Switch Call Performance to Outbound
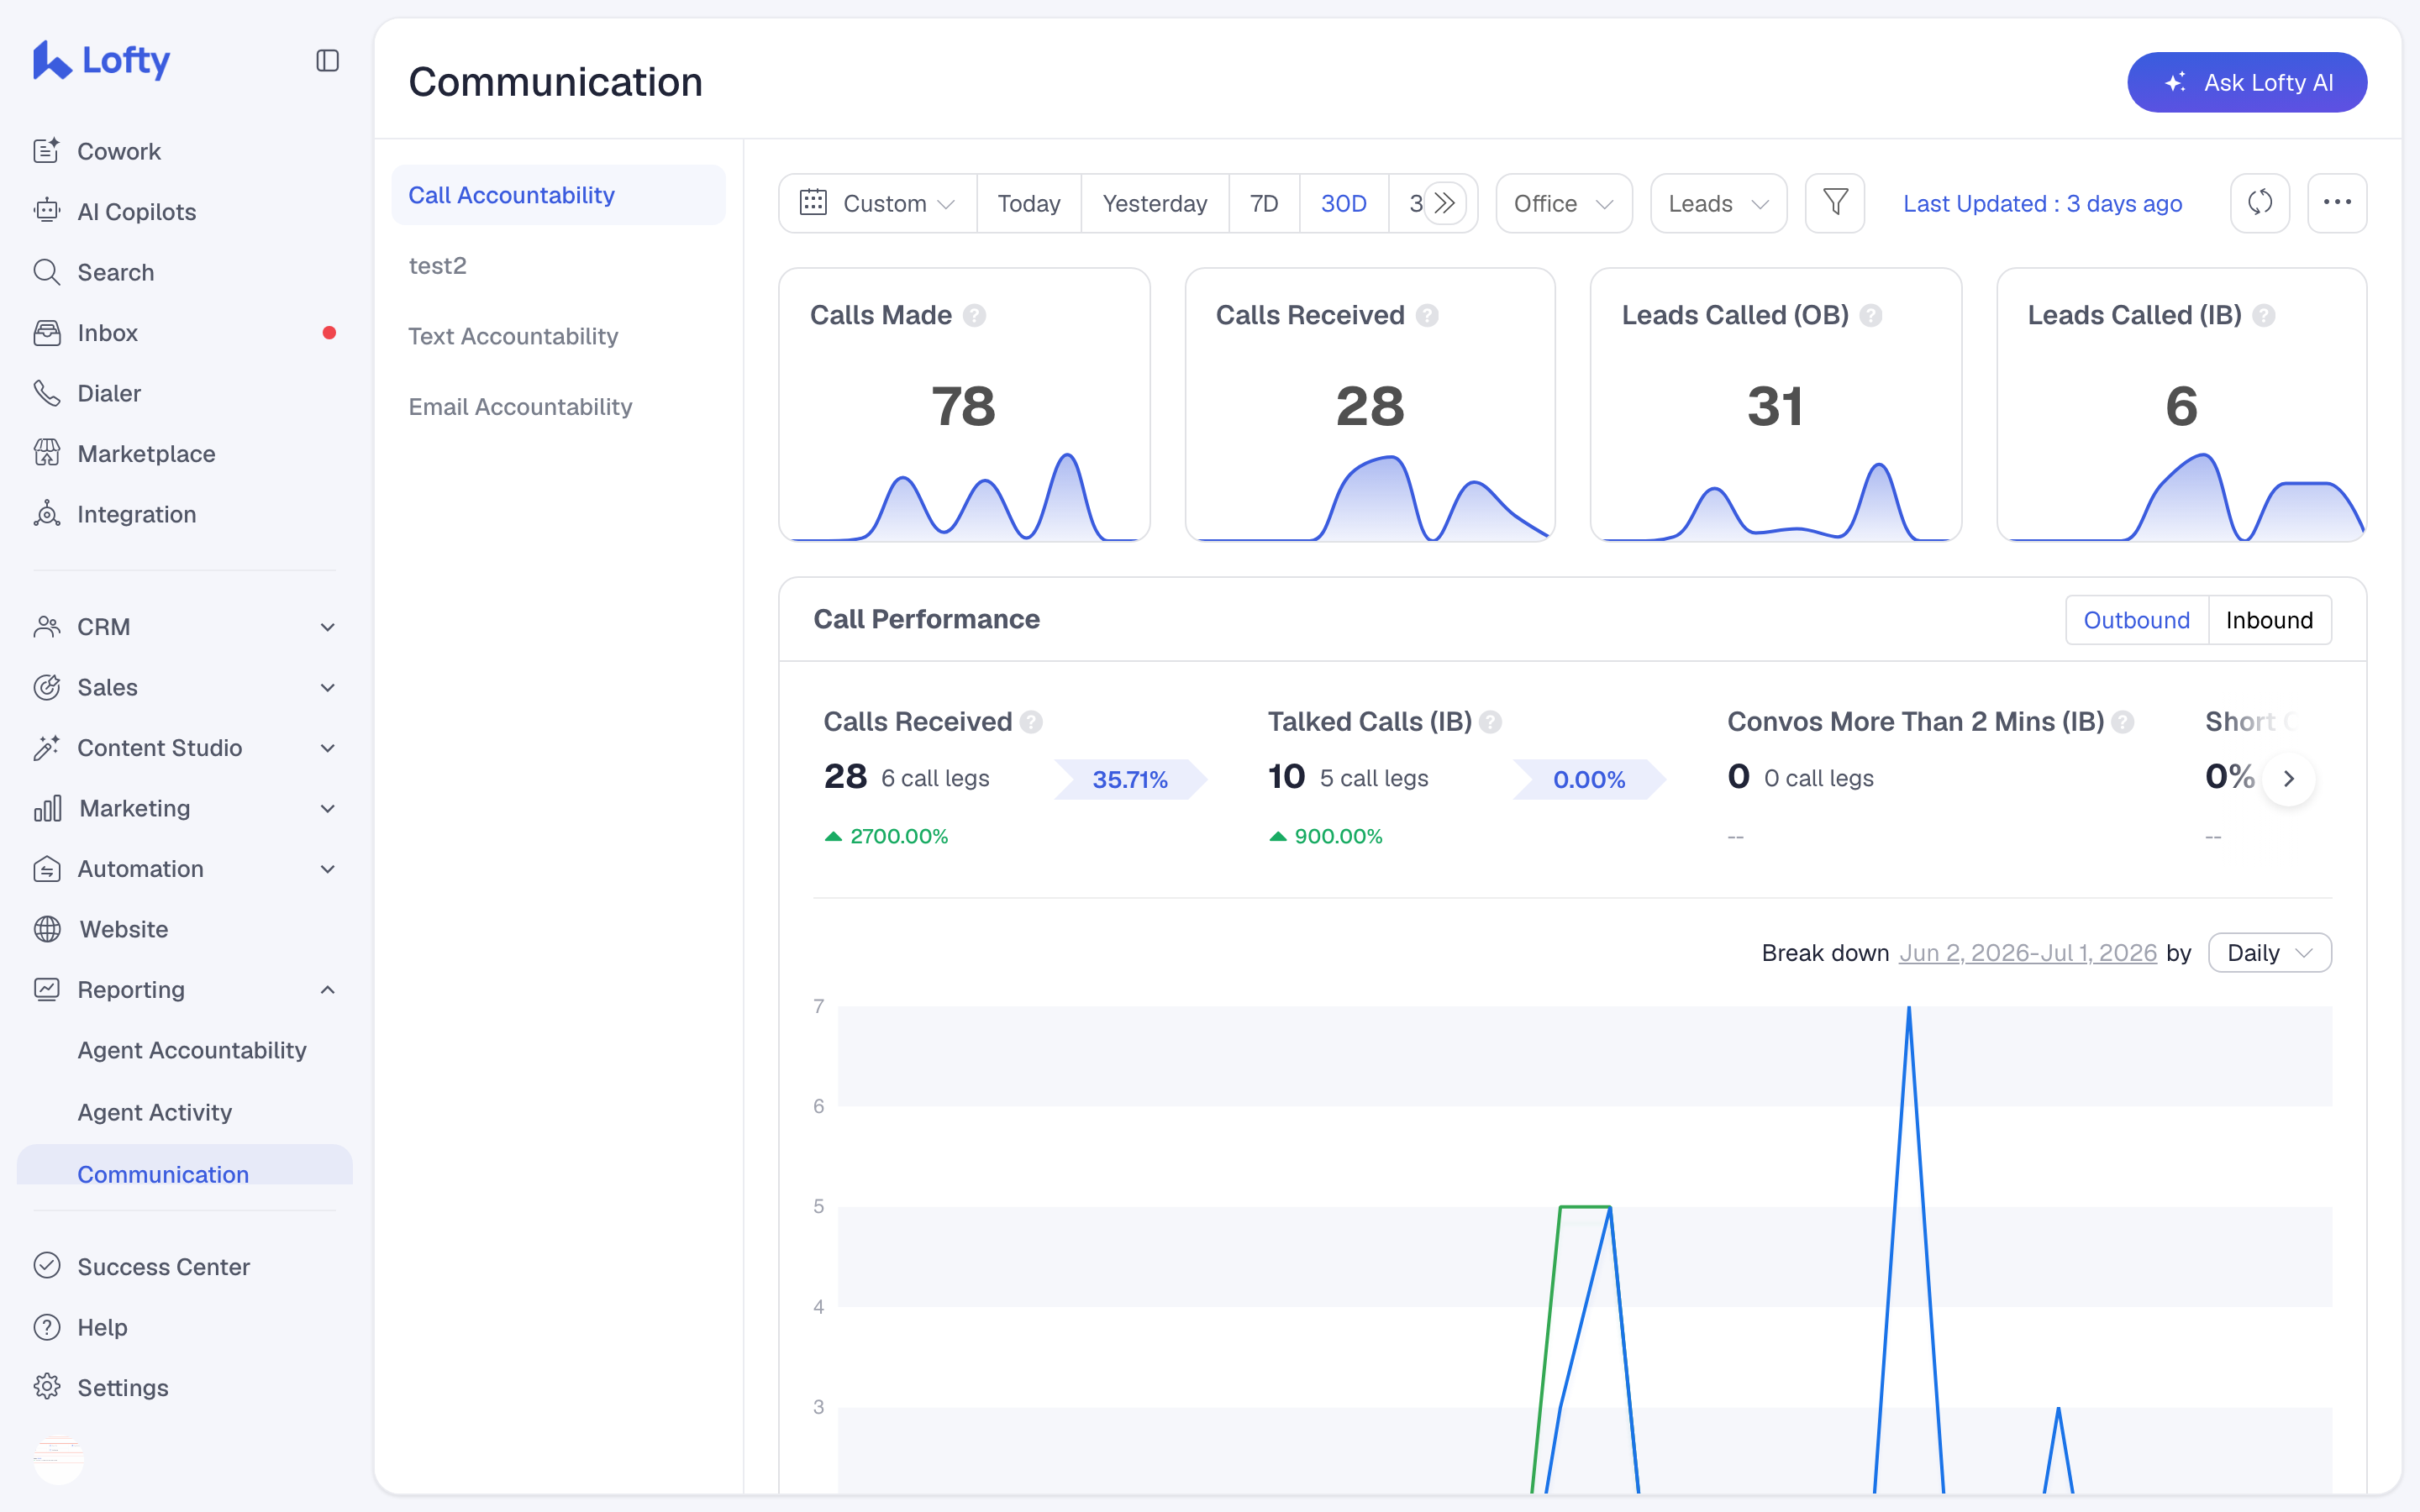Viewport: 2420px width, 1512px height. pyautogui.click(x=2136, y=620)
